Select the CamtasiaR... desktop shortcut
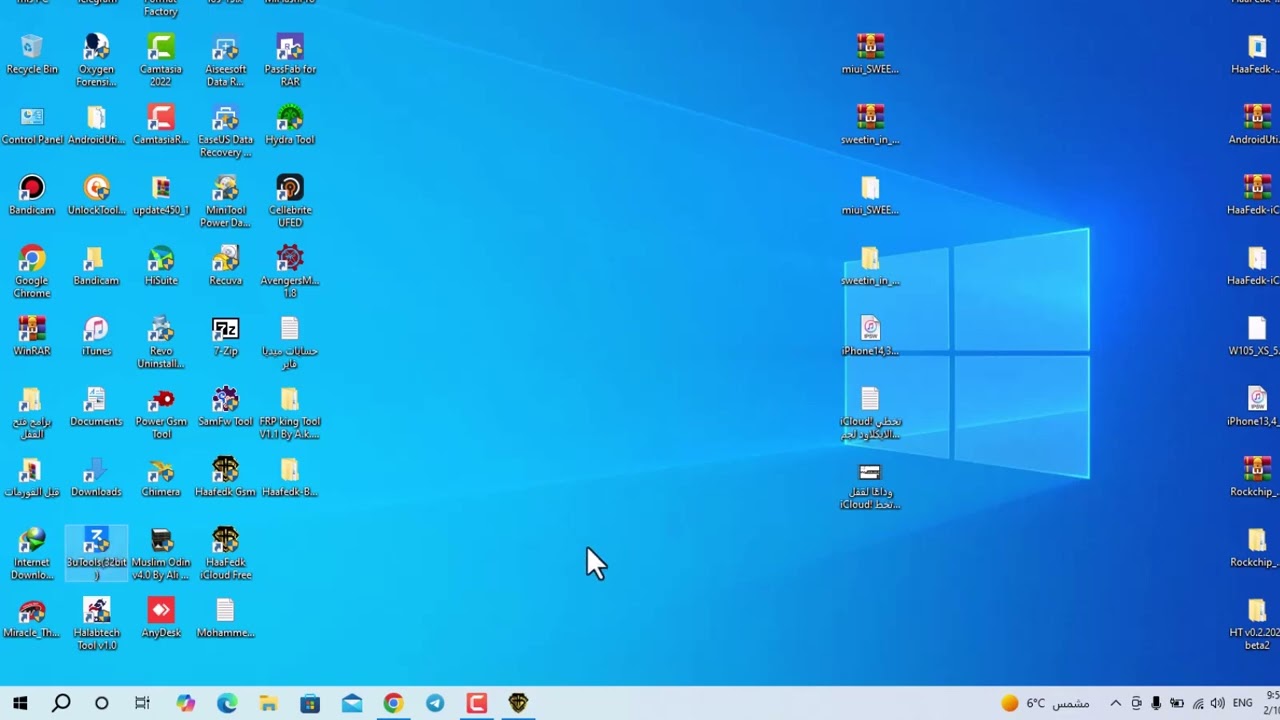 [161, 125]
